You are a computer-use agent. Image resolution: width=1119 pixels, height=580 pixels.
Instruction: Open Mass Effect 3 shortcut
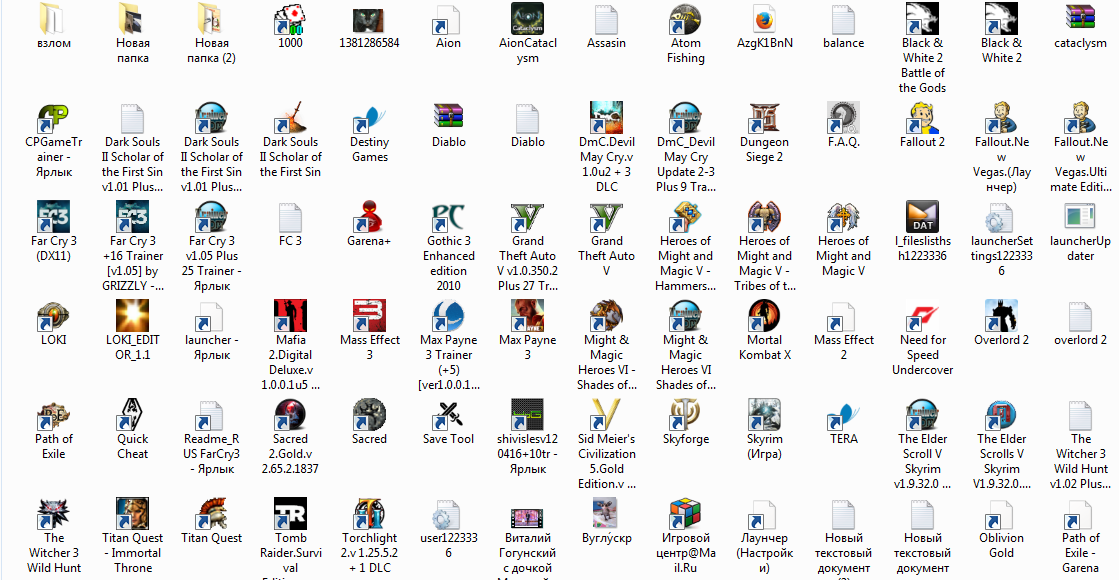click(370, 316)
